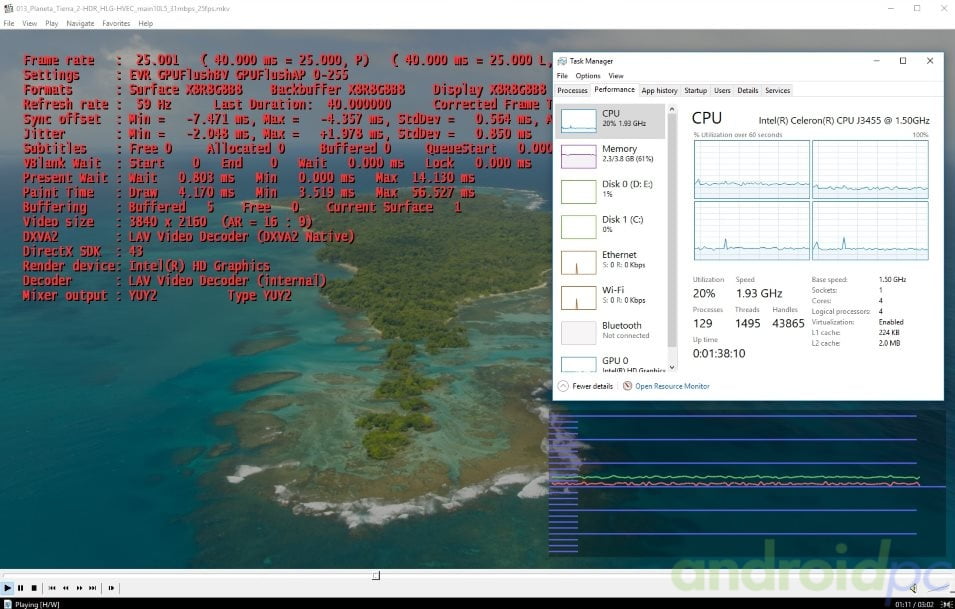
Task: Skip to the previous file or chapter
Action: (52, 588)
